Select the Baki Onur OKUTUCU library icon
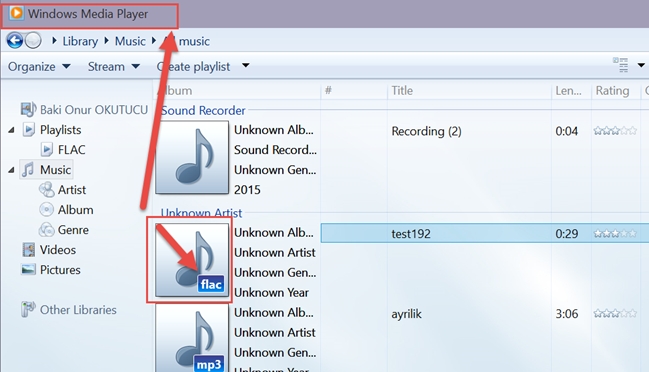 [28, 109]
